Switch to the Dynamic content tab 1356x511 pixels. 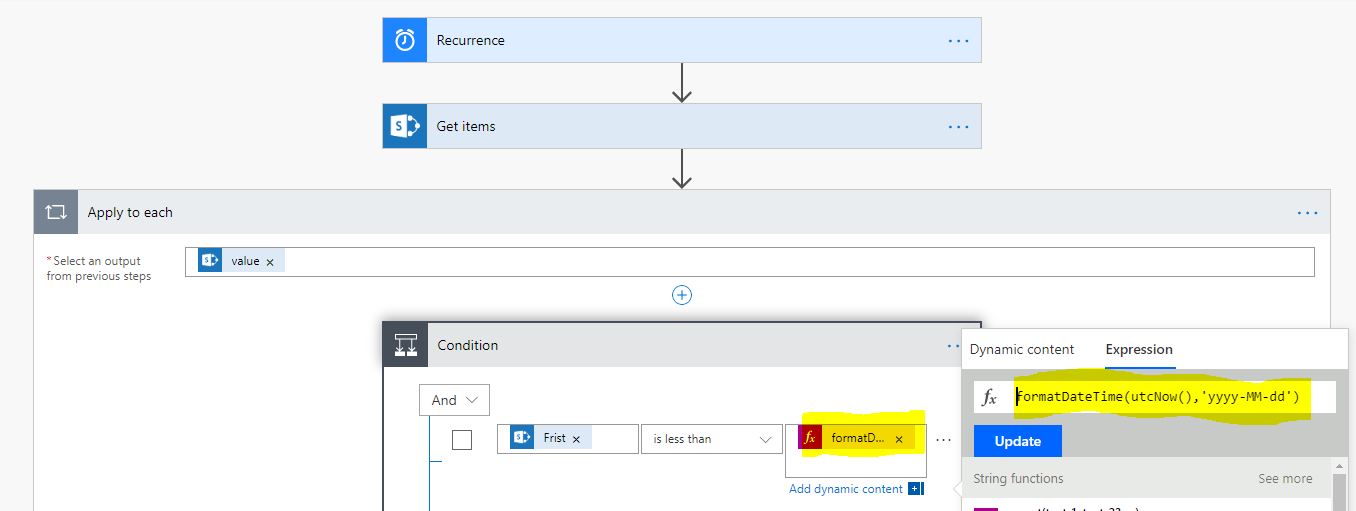pyautogui.click(x=1022, y=350)
